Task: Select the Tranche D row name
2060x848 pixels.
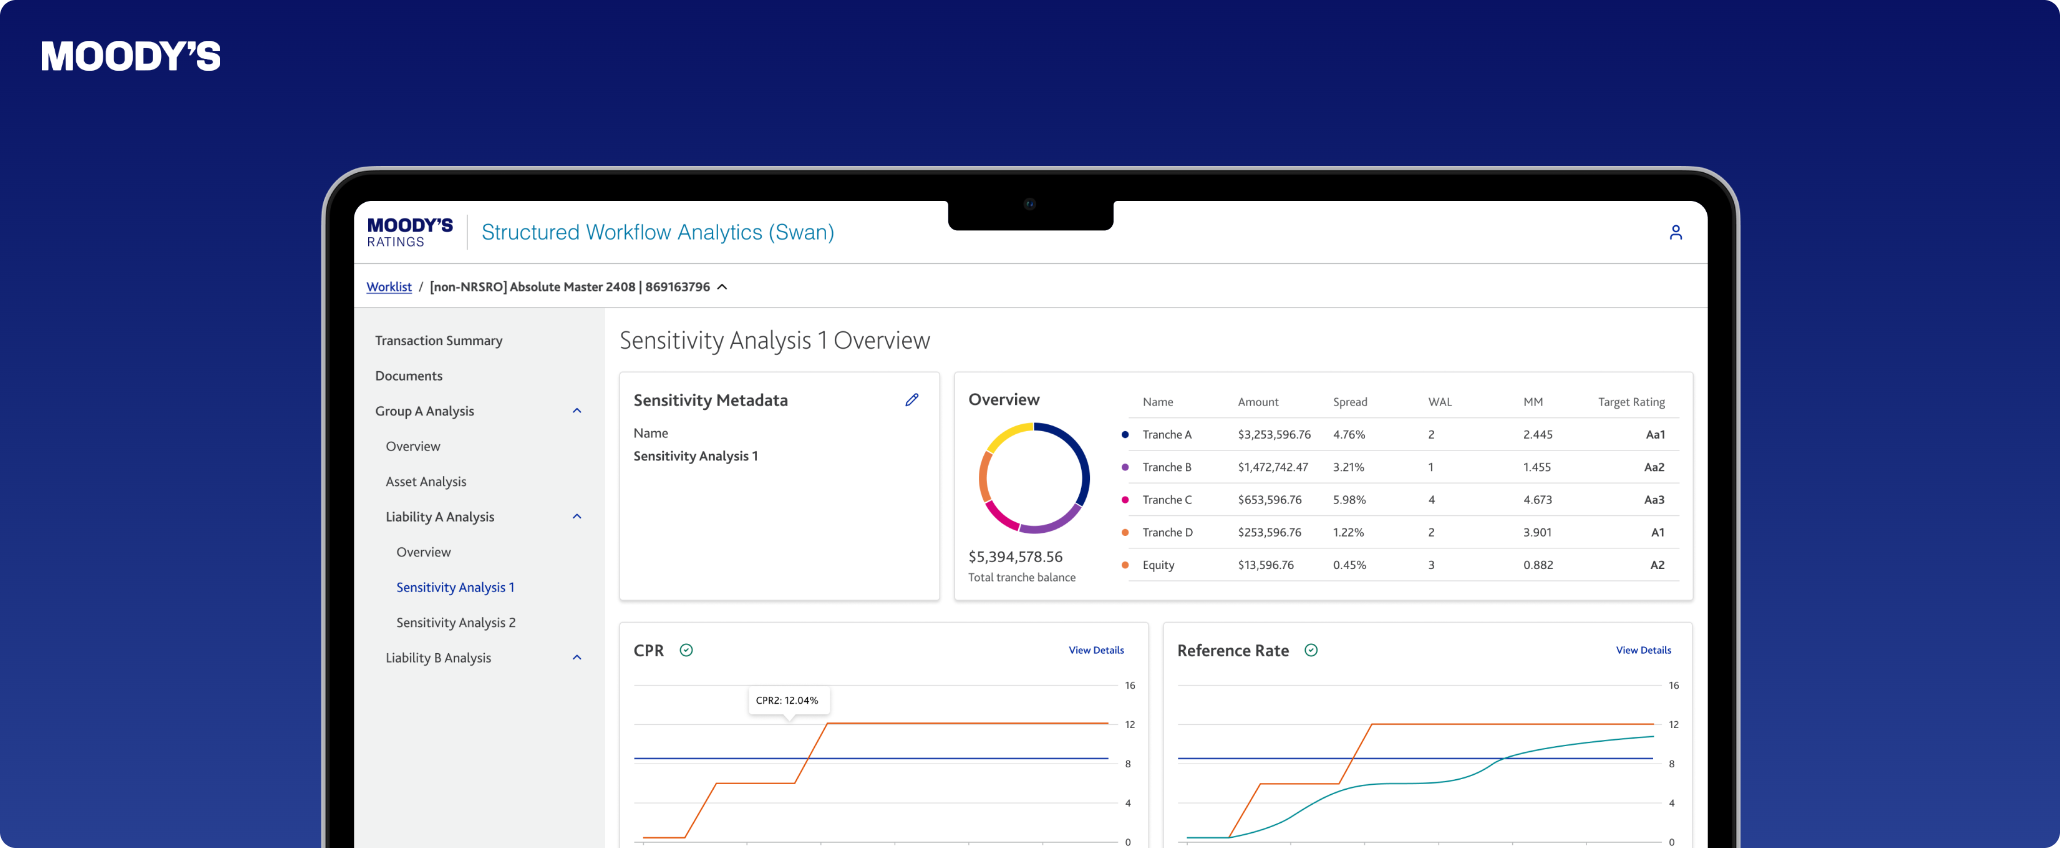Action: (1168, 533)
